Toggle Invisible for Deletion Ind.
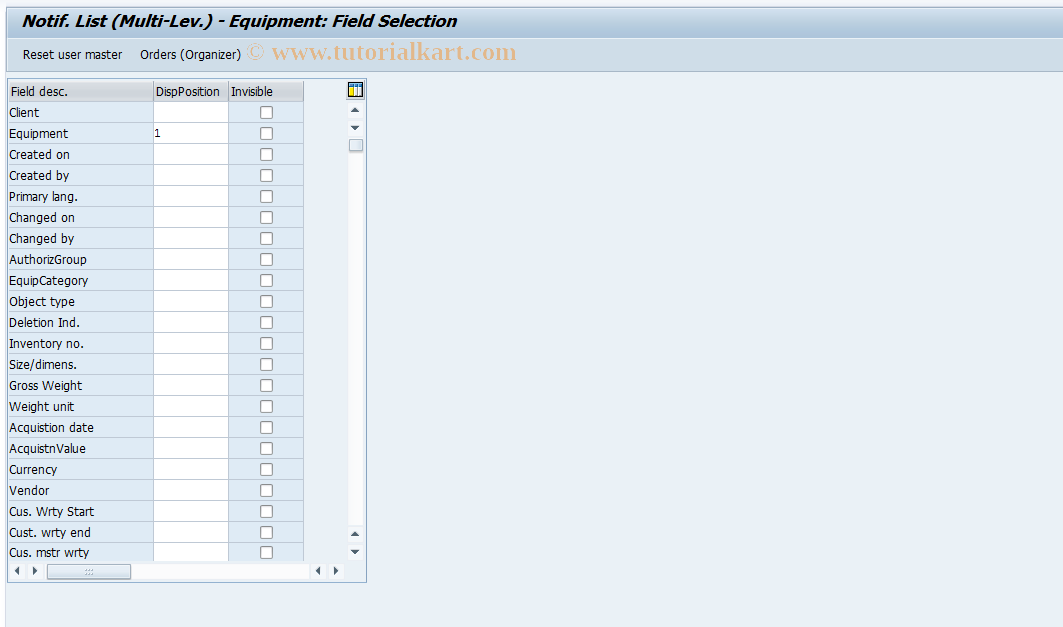The width and height of the screenshot is (1063, 627). 266,323
